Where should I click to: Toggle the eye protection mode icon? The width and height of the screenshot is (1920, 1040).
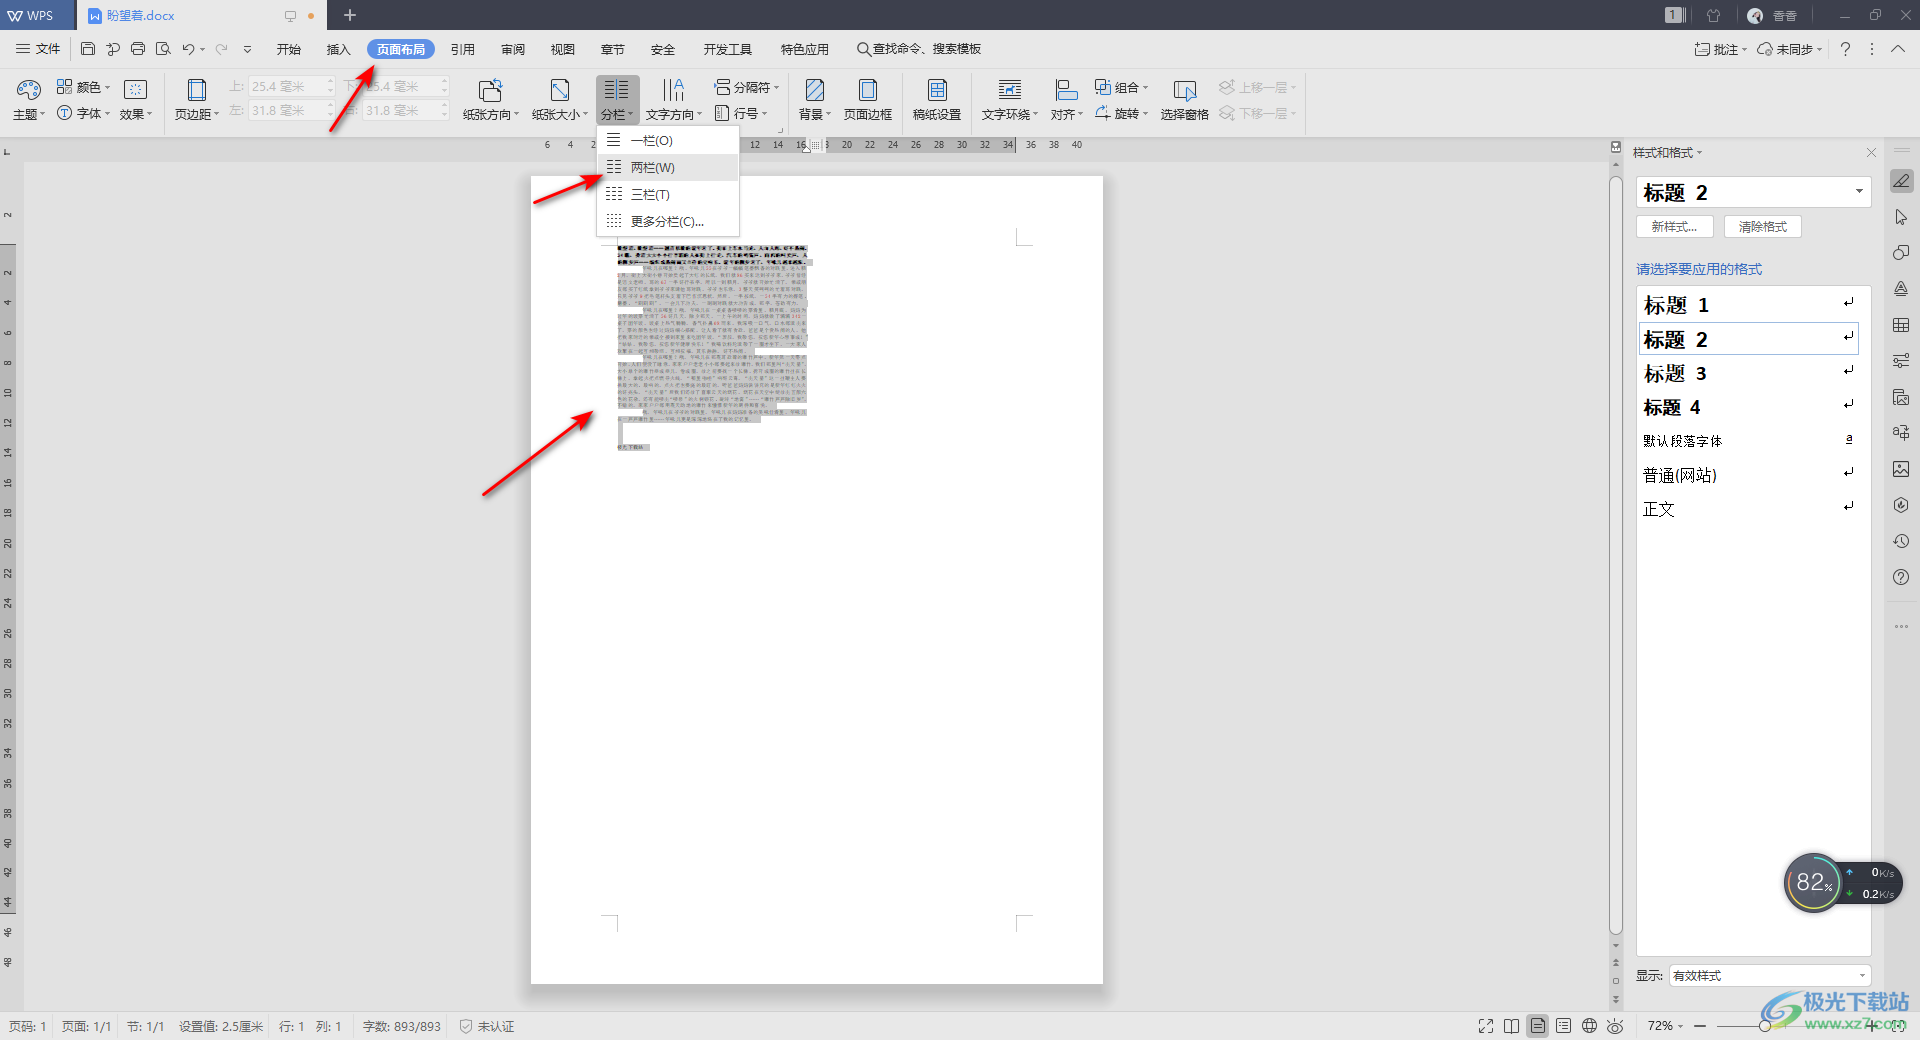(x=1616, y=1026)
